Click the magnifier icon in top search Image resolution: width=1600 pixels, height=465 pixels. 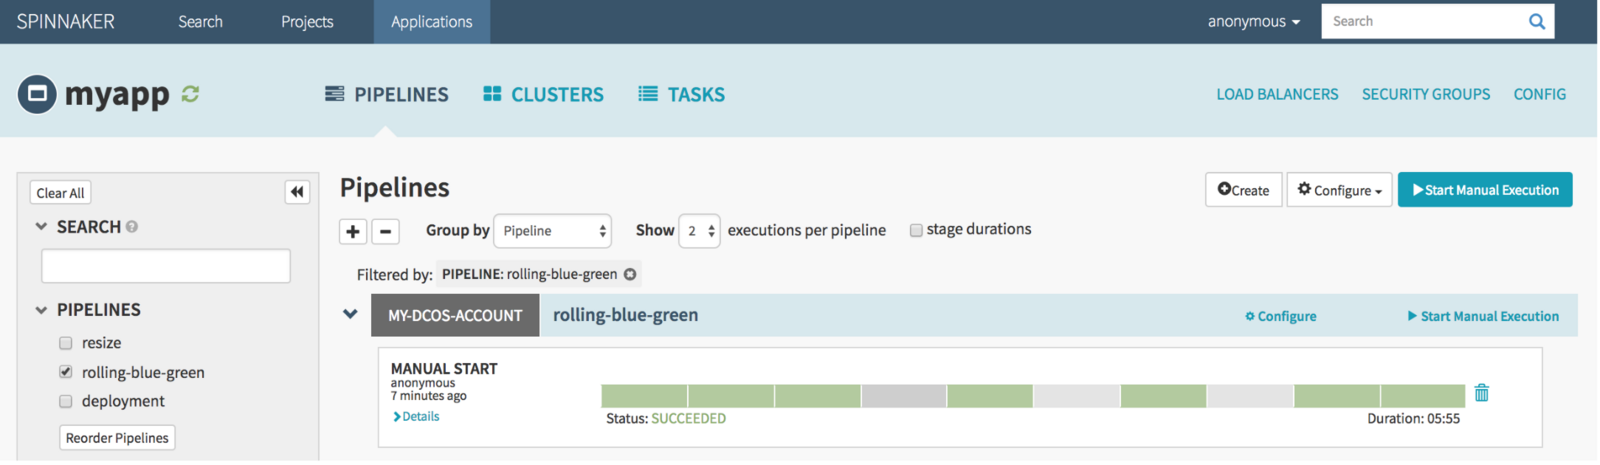pos(1537,21)
